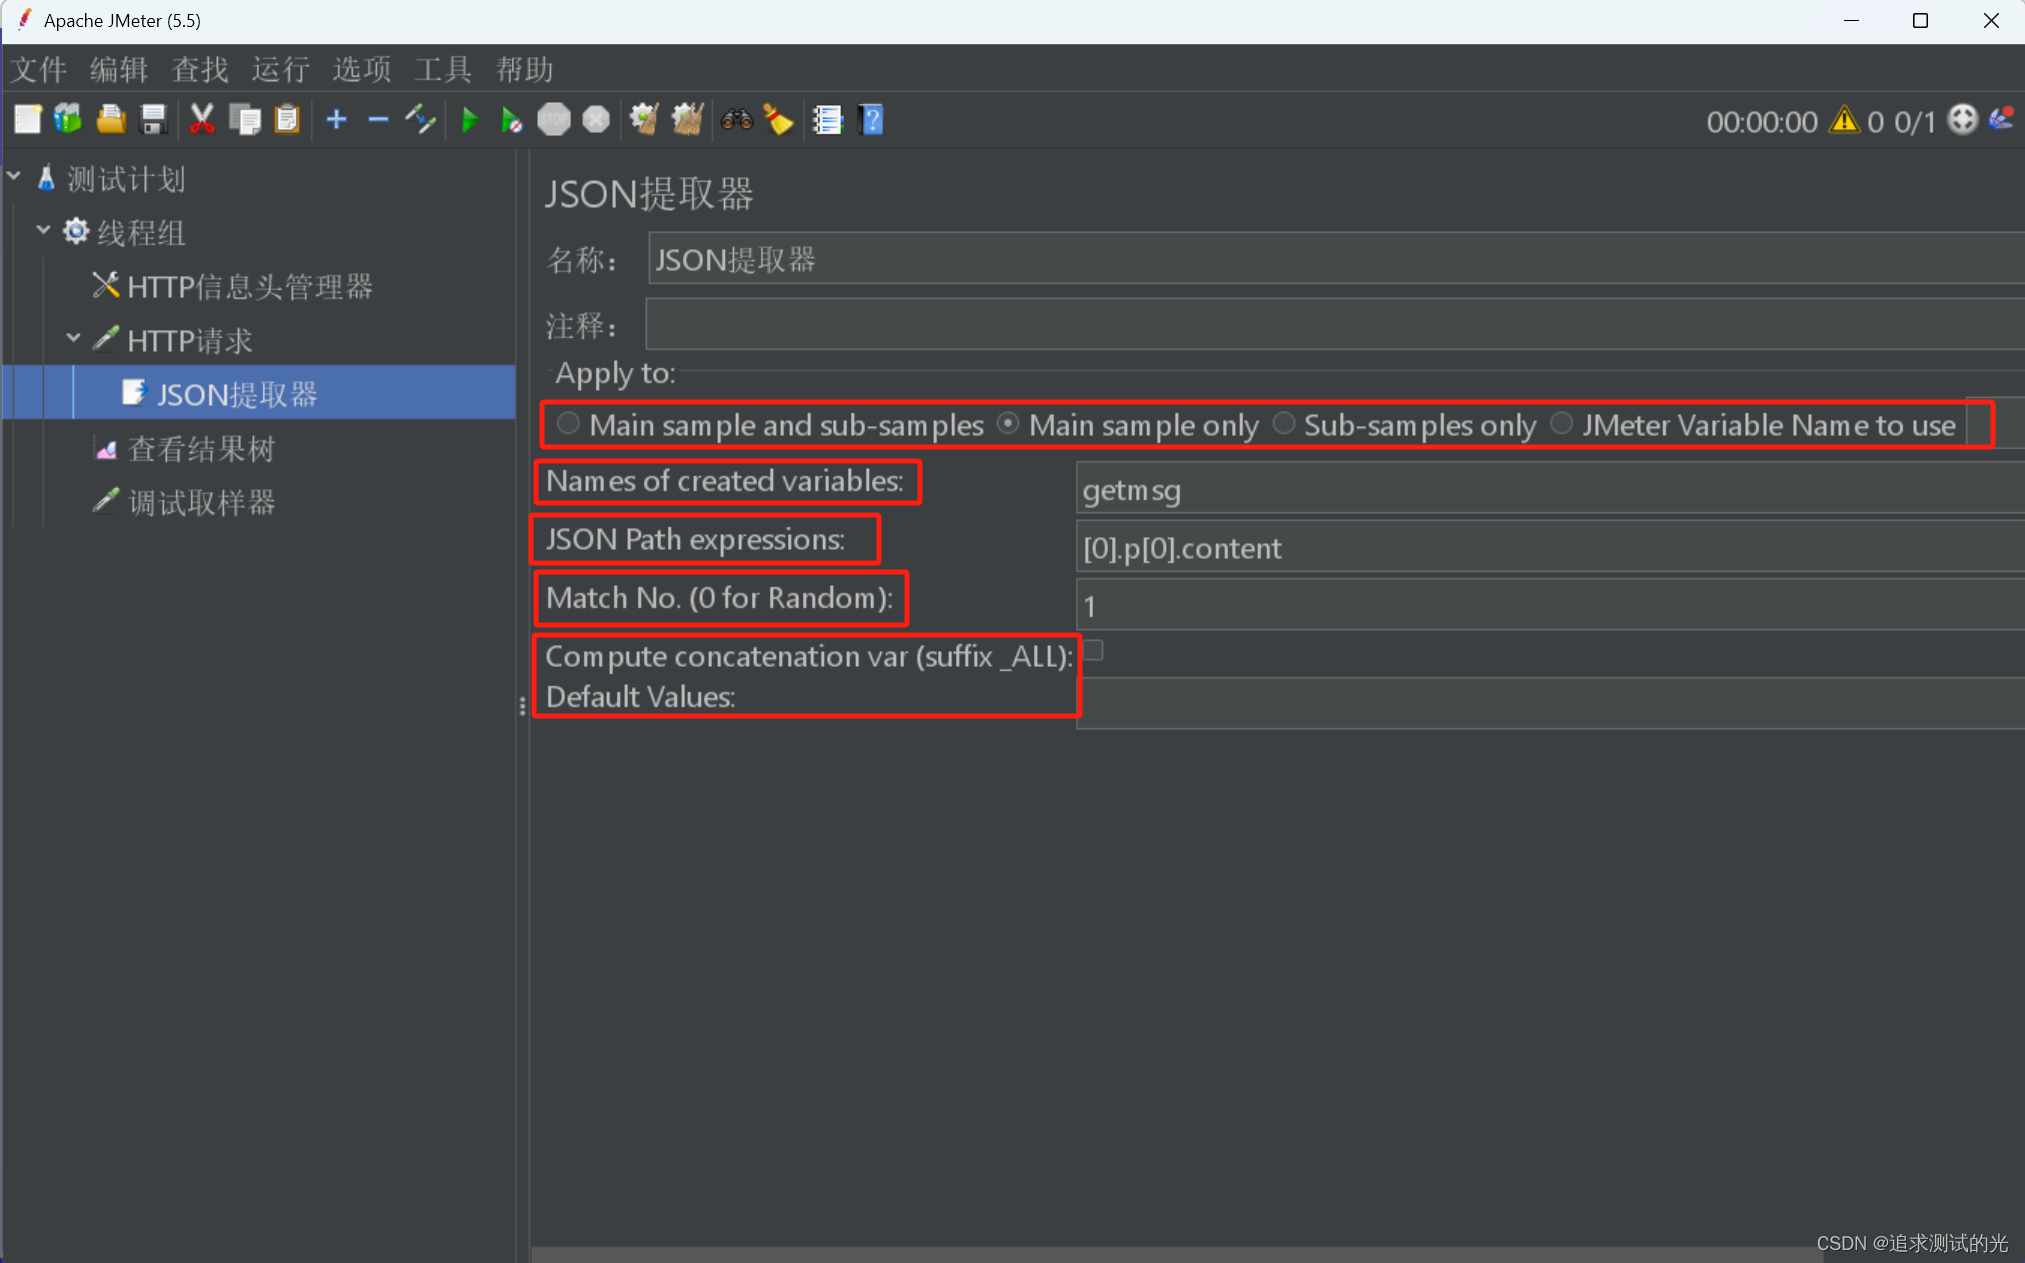
Task: Select JMeter Variable Name to use radio
Action: click(x=1561, y=424)
